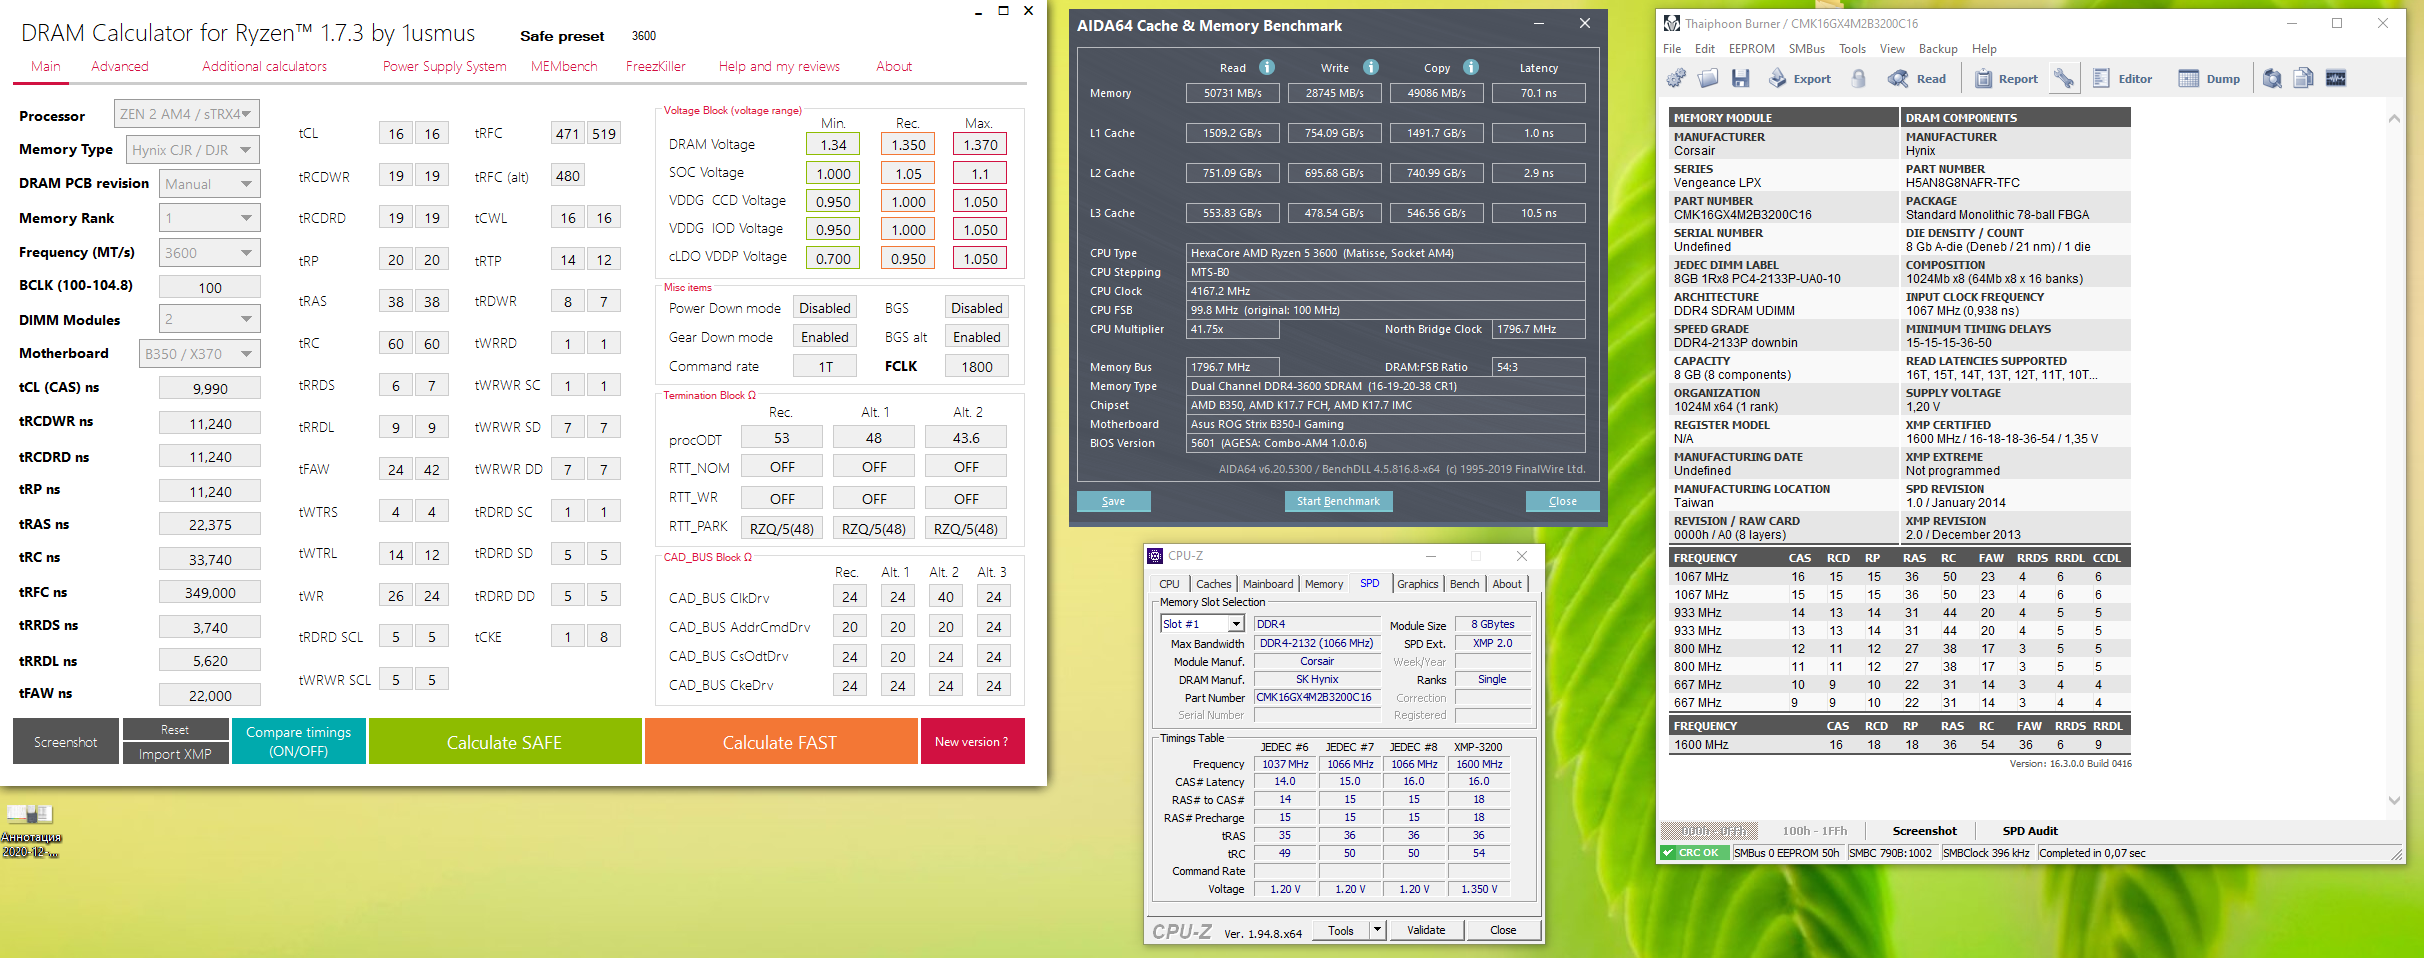Click the Thaiphoon Burner vertical scrollbar down arrow
2424x958 pixels.
[2394, 800]
